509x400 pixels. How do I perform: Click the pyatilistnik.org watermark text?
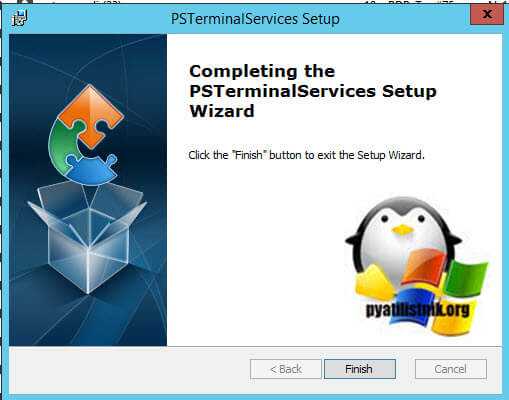pyautogui.click(x=418, y=310)
